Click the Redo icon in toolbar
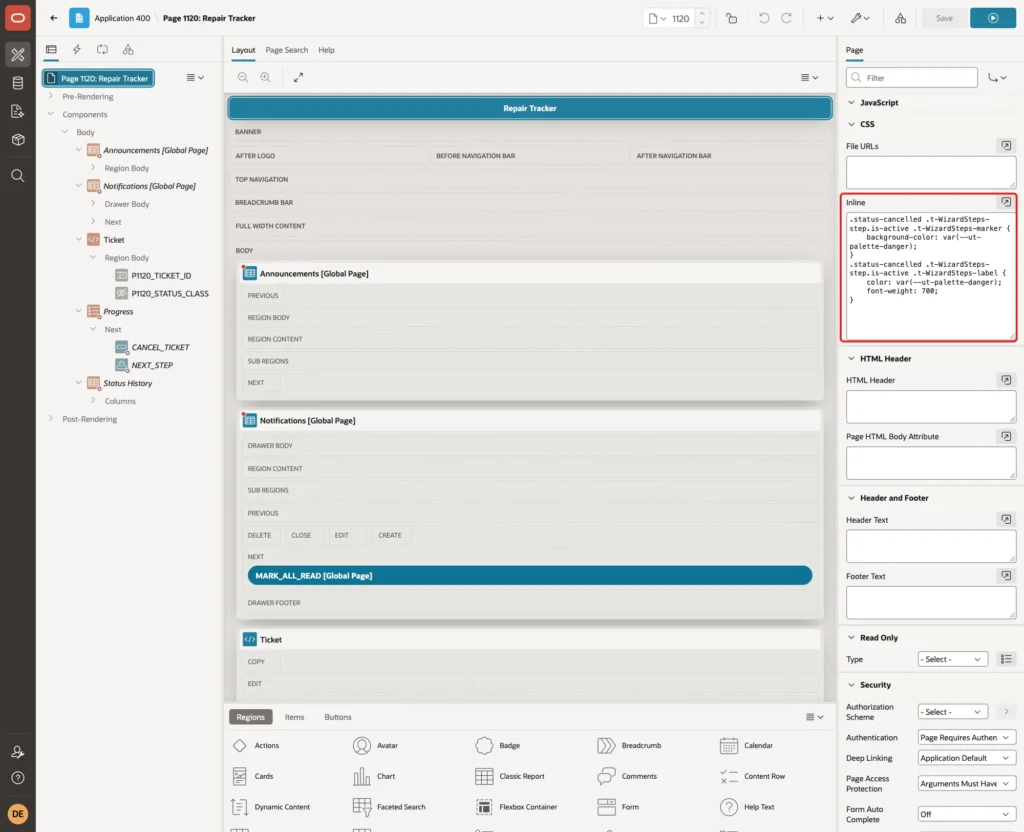 (786, 18)
